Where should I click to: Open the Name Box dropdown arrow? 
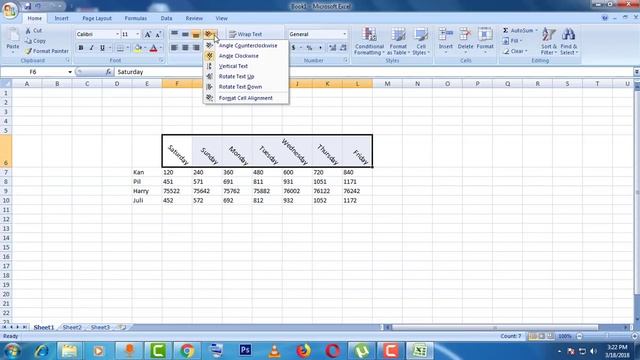click(70, 72)
